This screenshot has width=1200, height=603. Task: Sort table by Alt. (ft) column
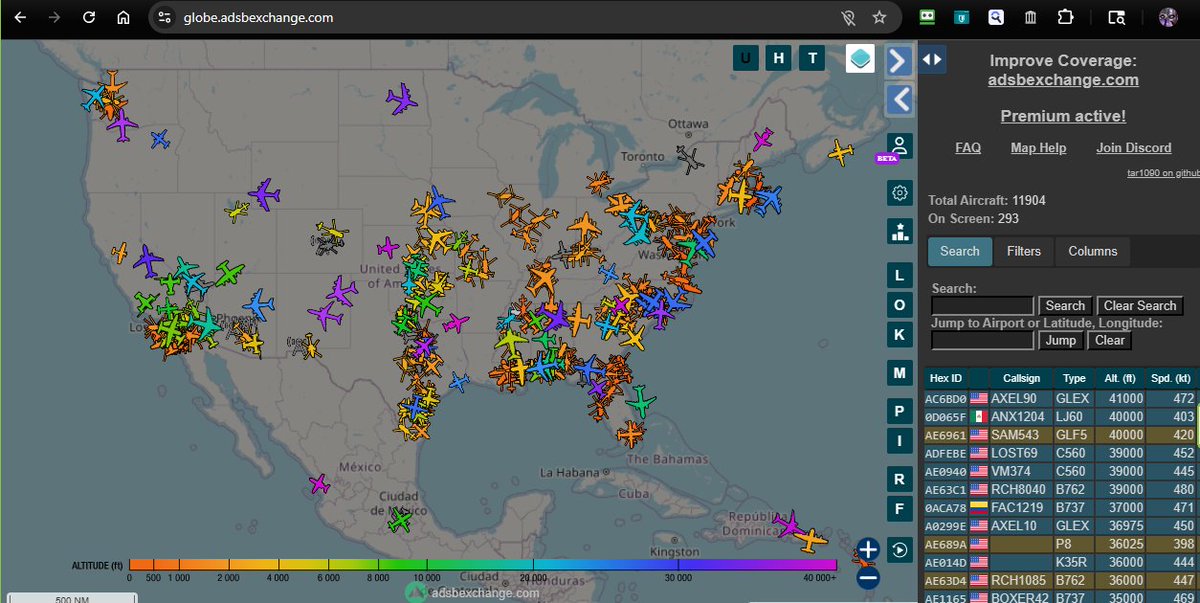point(1118,378)
